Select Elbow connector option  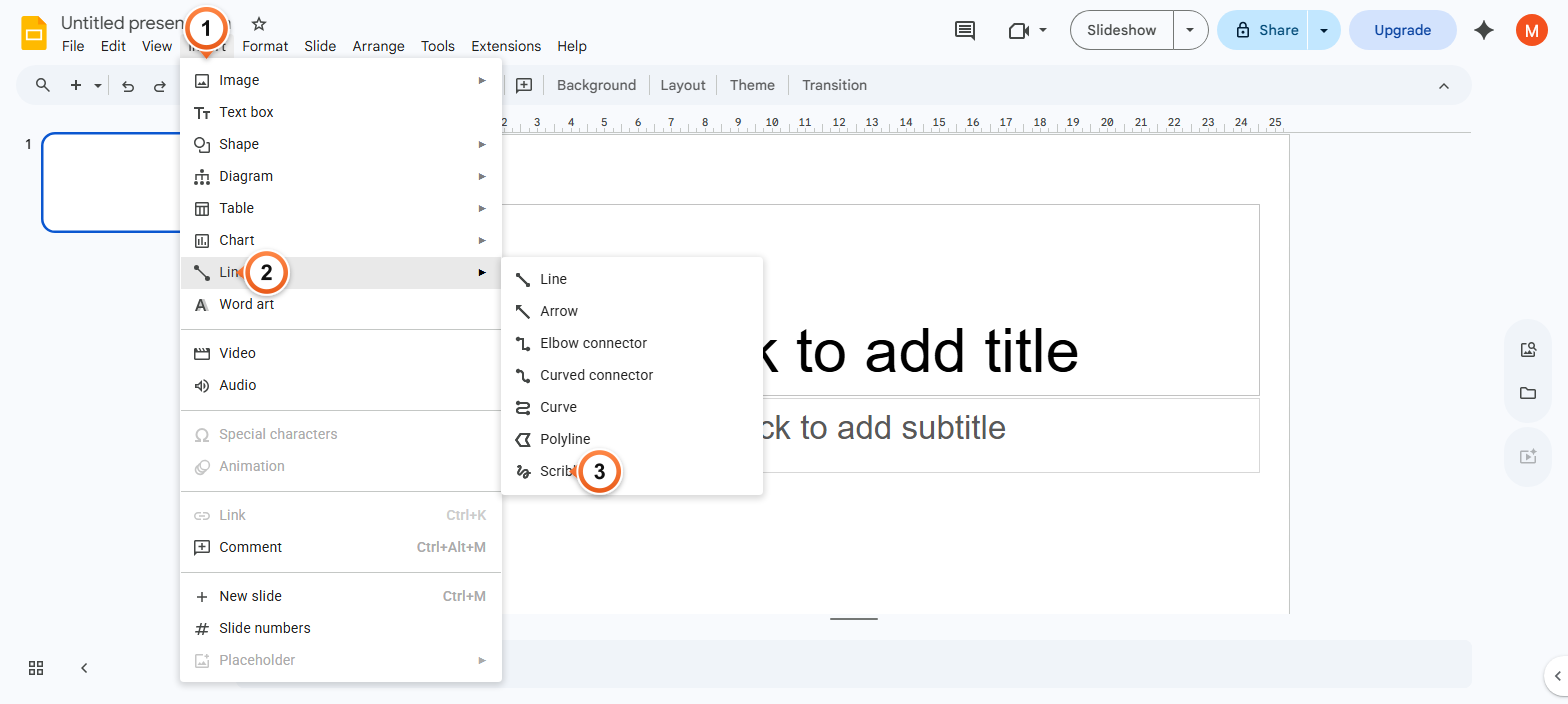tap(632, 343)
